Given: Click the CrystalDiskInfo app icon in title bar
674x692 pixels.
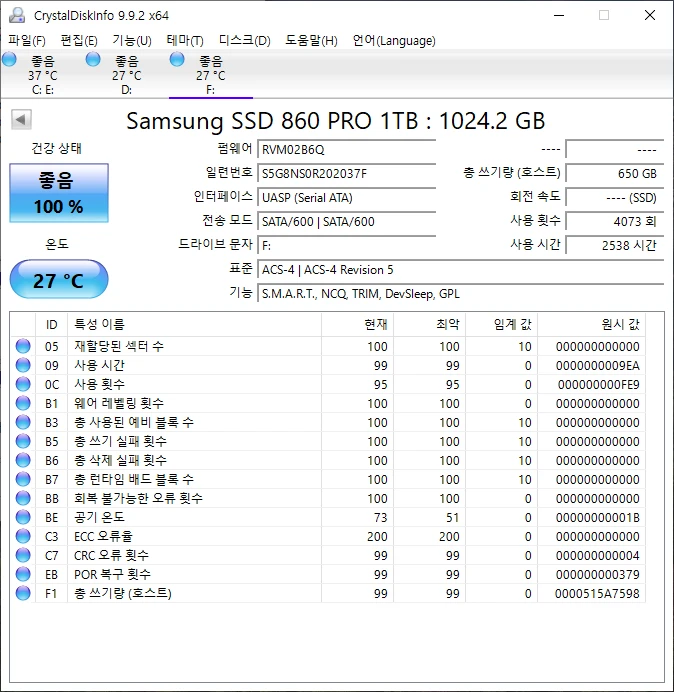Looking at the screenshot, I should (17, 15).
